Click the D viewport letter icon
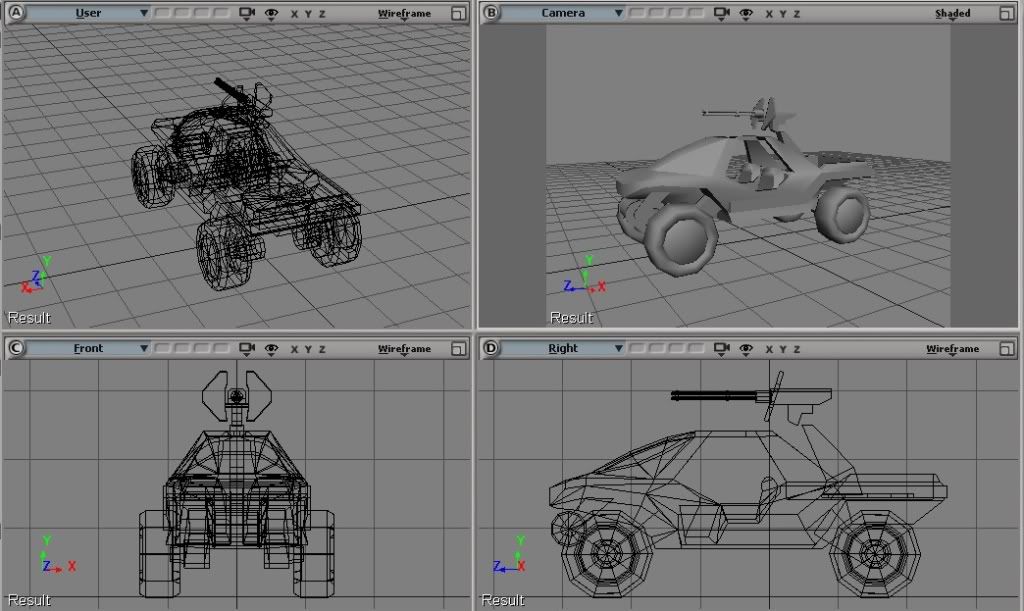This screenshot has height=611, width=1024. [490, 348]
